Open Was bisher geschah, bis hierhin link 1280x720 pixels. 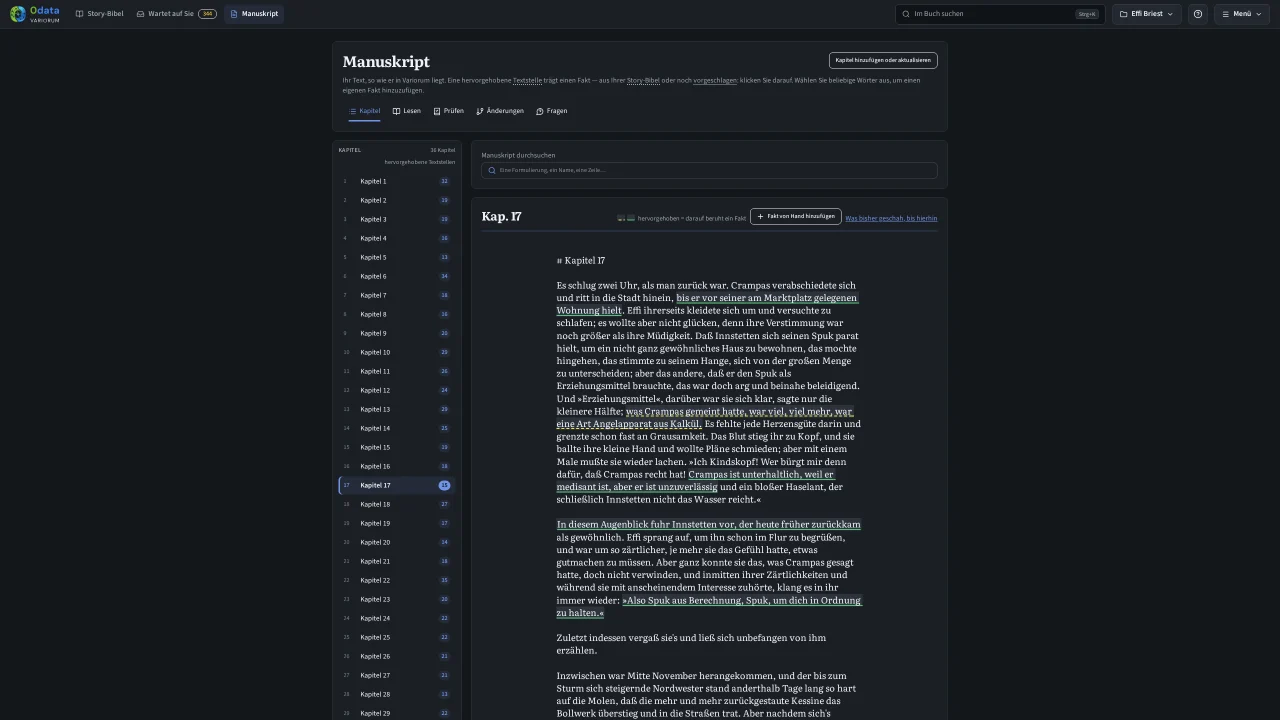click(x=891, y=218)
